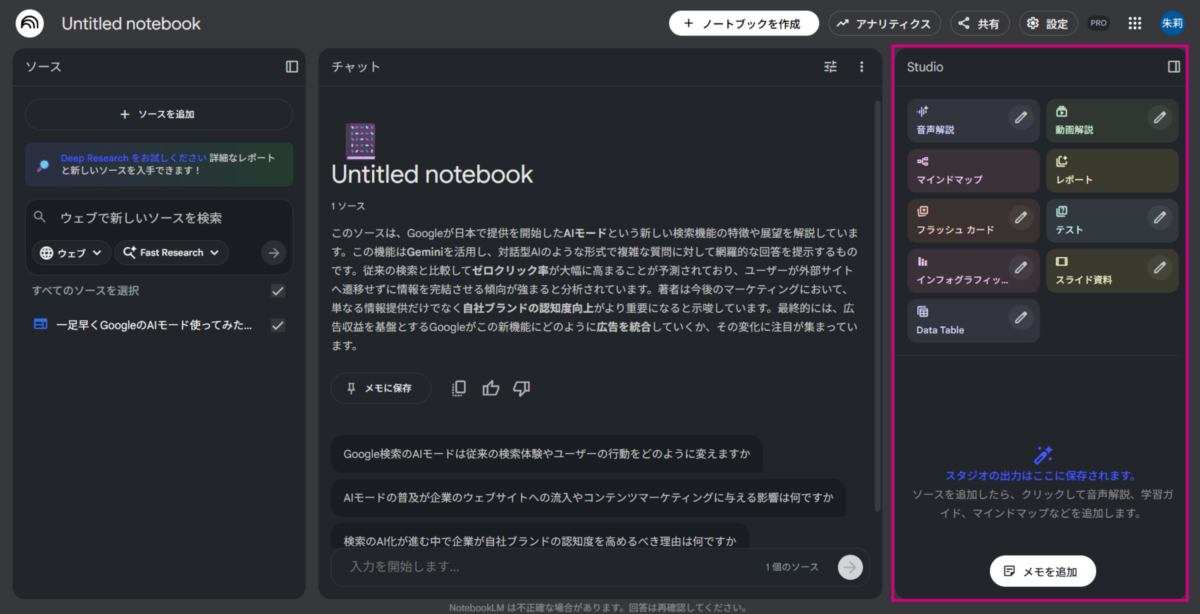
Task: Select the suggested question about Google検索のAIモード
Action: click(x=546, y=454)
